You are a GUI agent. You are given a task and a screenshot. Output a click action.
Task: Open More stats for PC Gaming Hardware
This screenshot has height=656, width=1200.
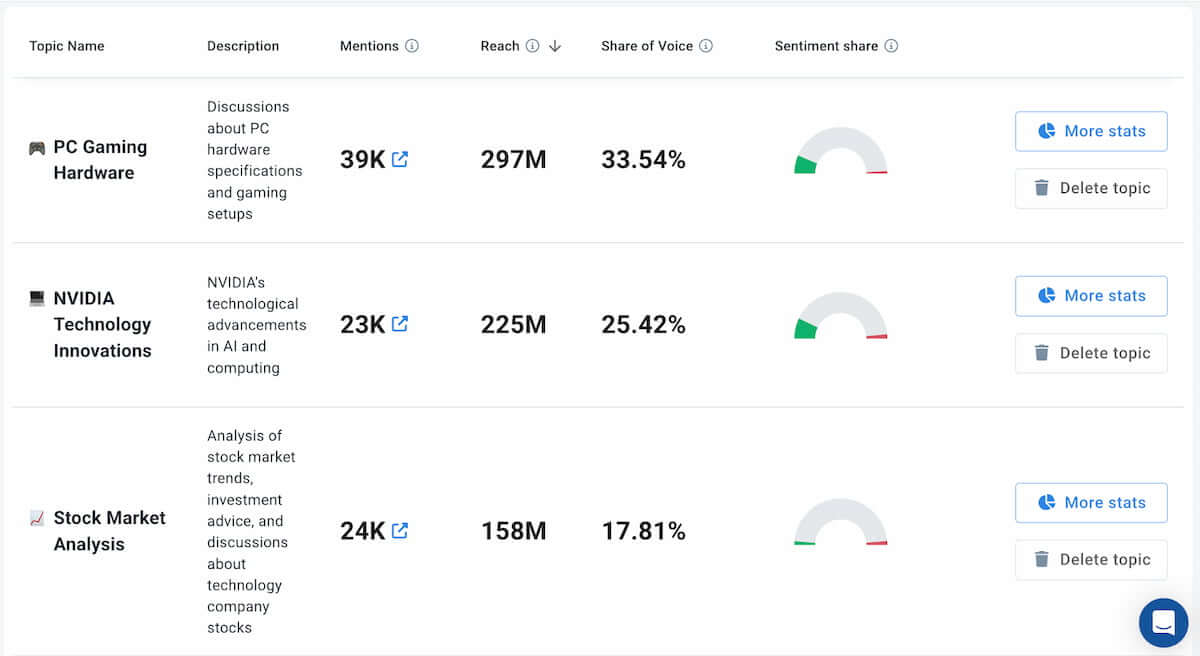coord(1091,130)
